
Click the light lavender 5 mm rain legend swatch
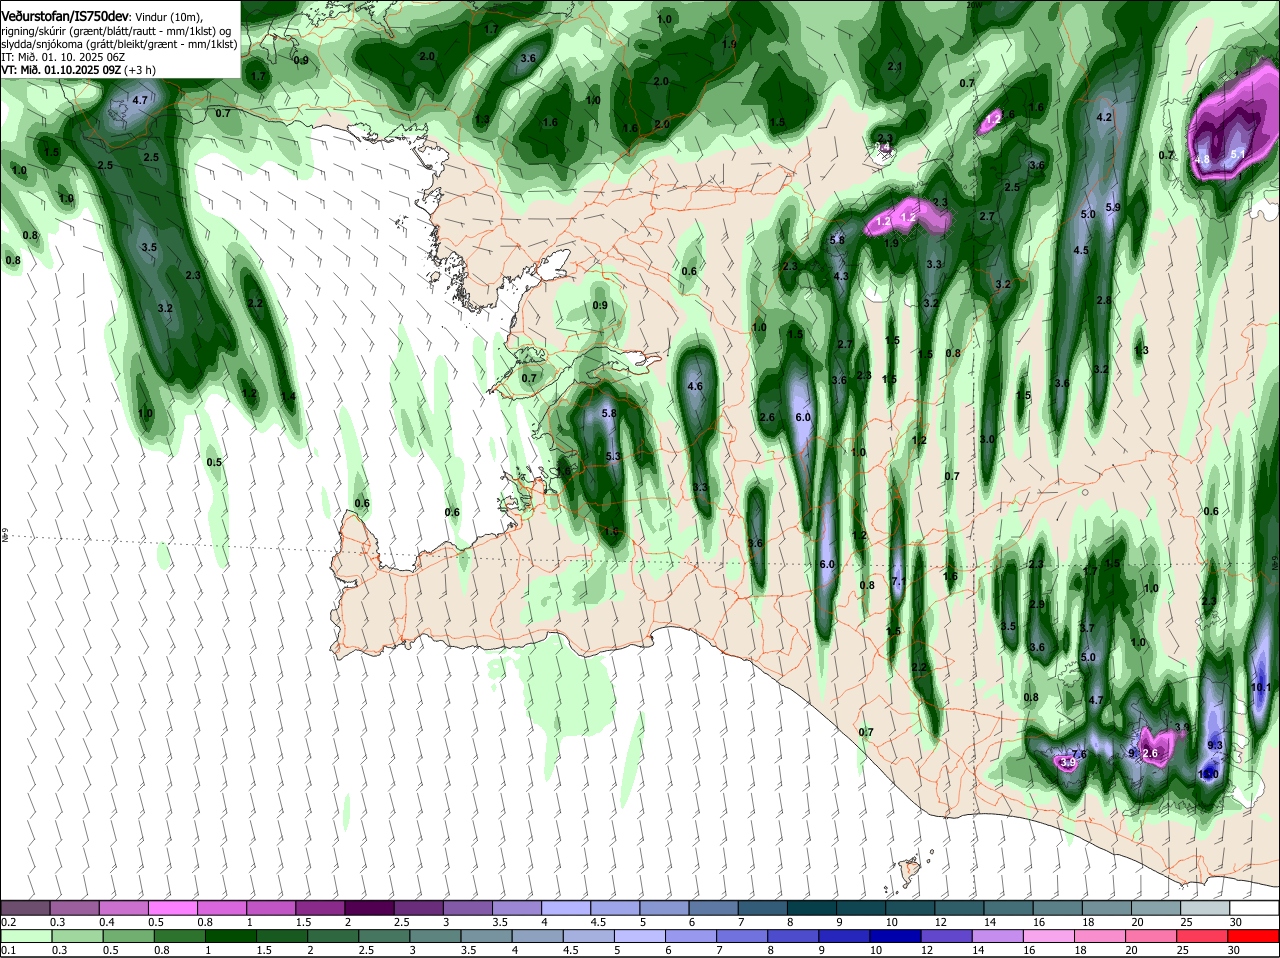tap(641, 935)
